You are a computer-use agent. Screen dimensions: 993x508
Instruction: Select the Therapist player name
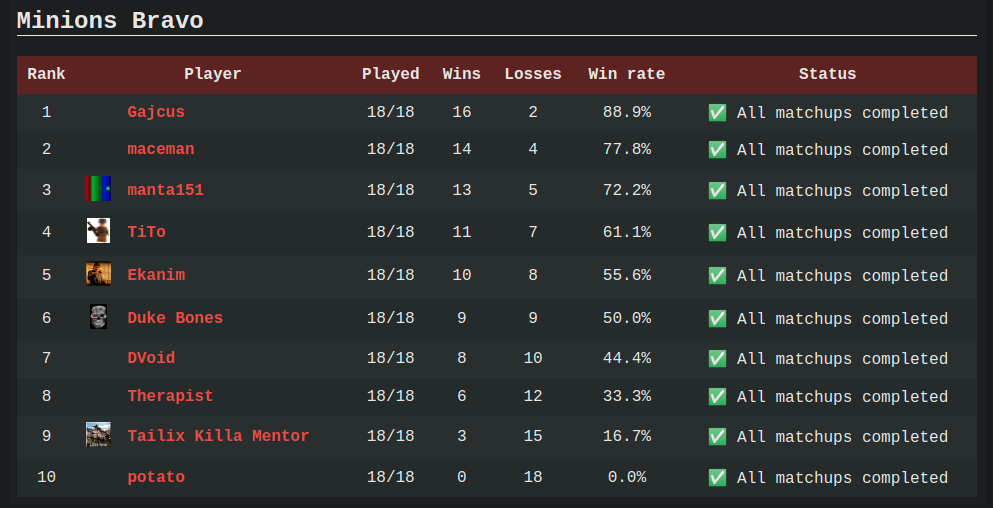170,396
